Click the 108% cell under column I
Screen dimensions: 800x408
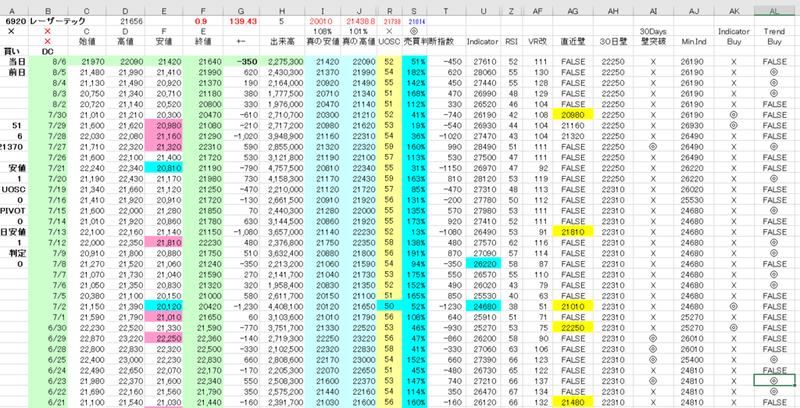pyautogui.click(x=322, y=32)
